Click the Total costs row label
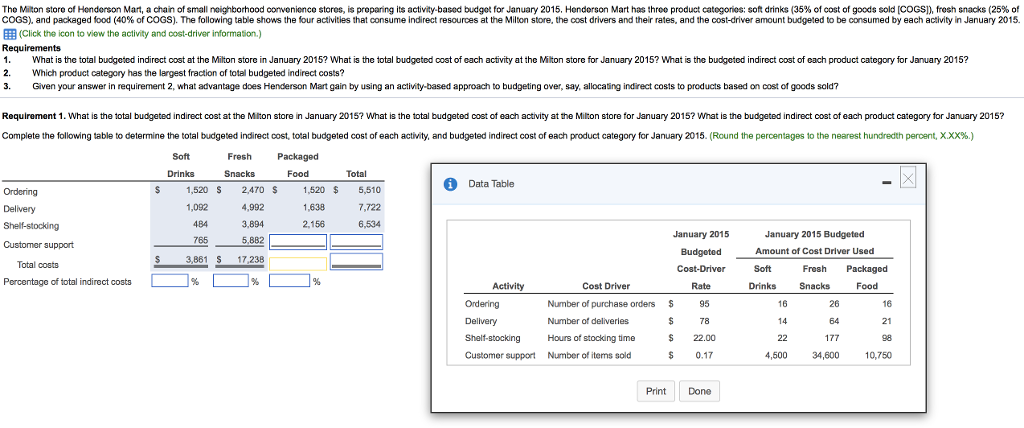The height and width of the screenshot is (428, 1024). (x=38, y=265)
